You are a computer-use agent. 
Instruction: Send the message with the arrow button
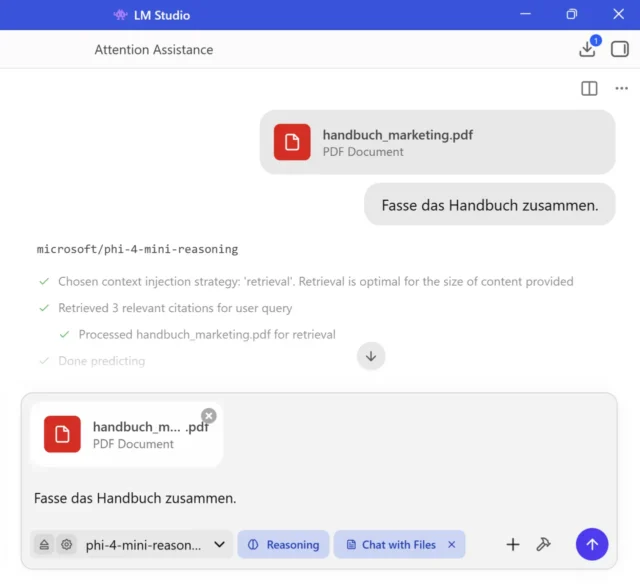pos(592,544)
